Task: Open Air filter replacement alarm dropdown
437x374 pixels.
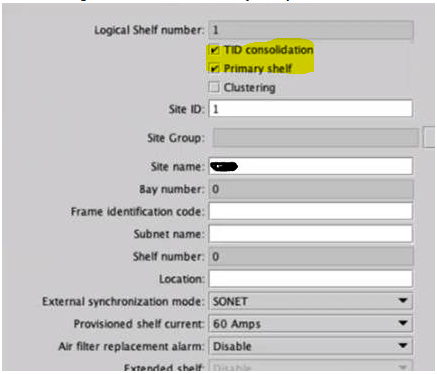Action: [311, 346]
